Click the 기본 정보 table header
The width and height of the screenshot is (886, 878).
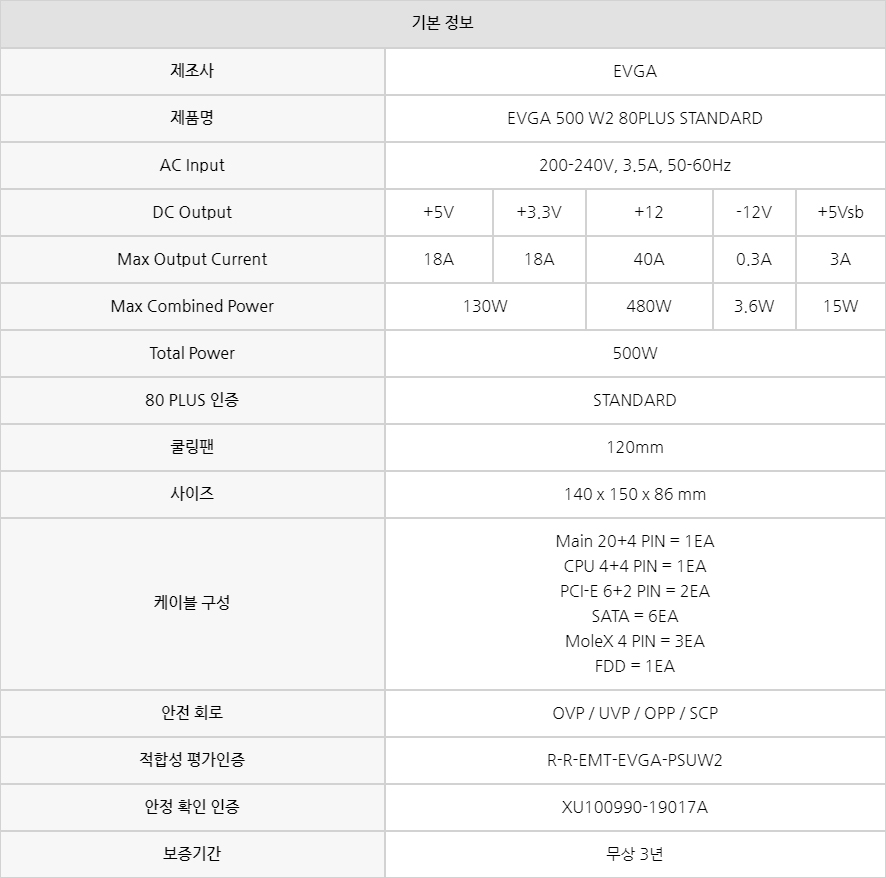click(x=442, y=23)
